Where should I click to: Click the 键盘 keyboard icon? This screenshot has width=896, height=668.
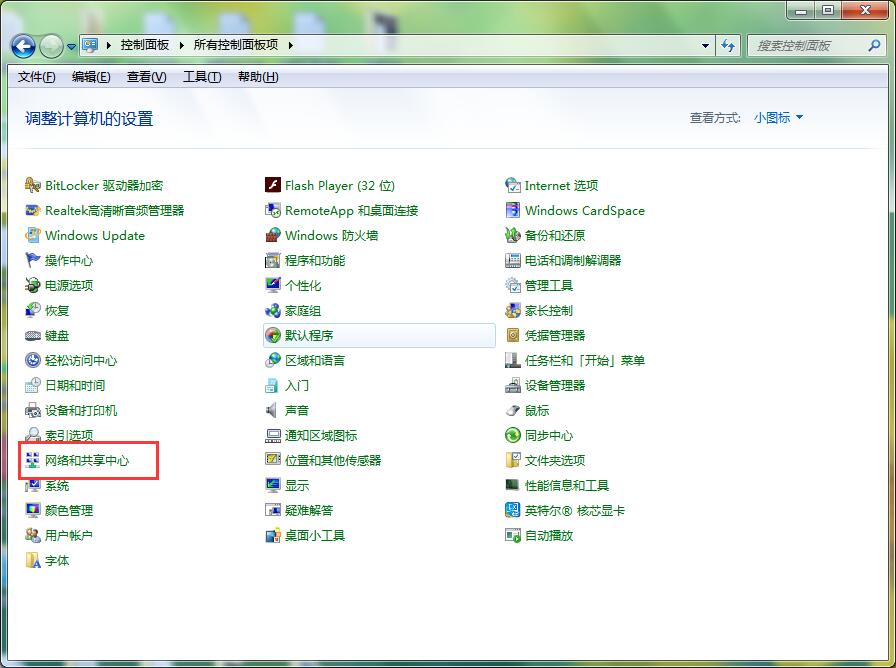click(x=33, y=335)
